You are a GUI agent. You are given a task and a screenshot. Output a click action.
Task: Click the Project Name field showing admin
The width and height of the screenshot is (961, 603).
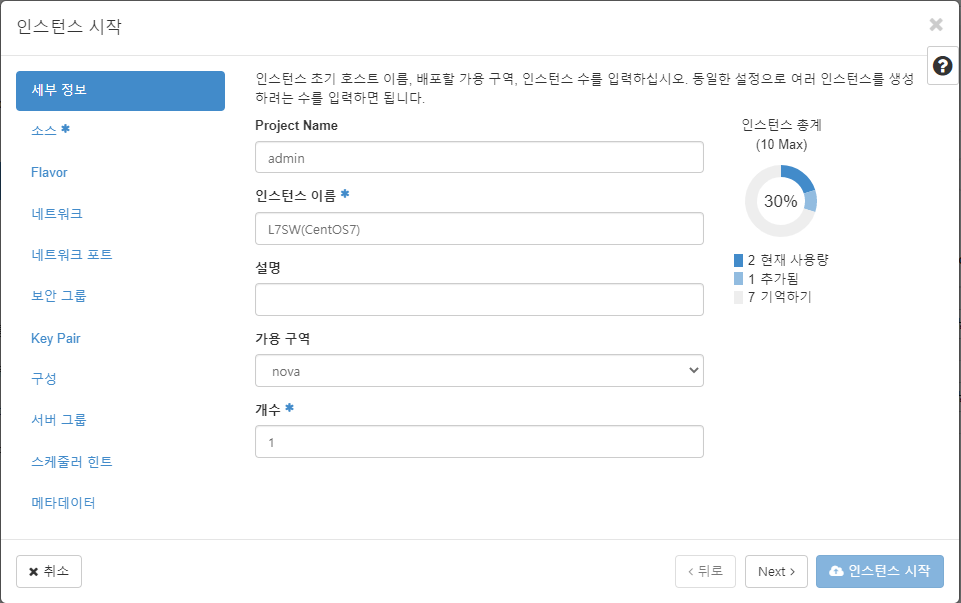tap(479, 157)
